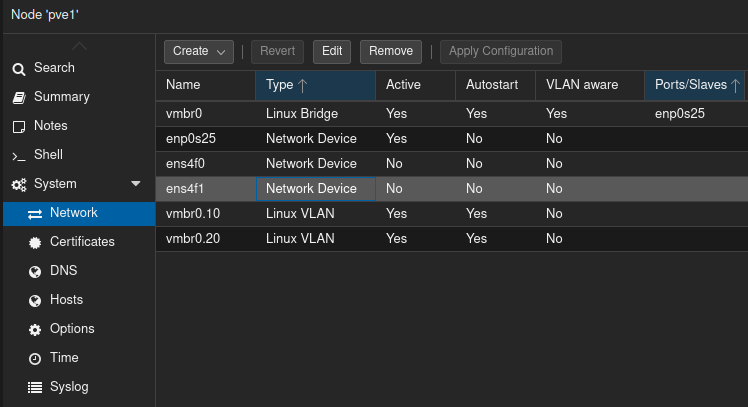Click the Options gear icon

tap(35, 330)
